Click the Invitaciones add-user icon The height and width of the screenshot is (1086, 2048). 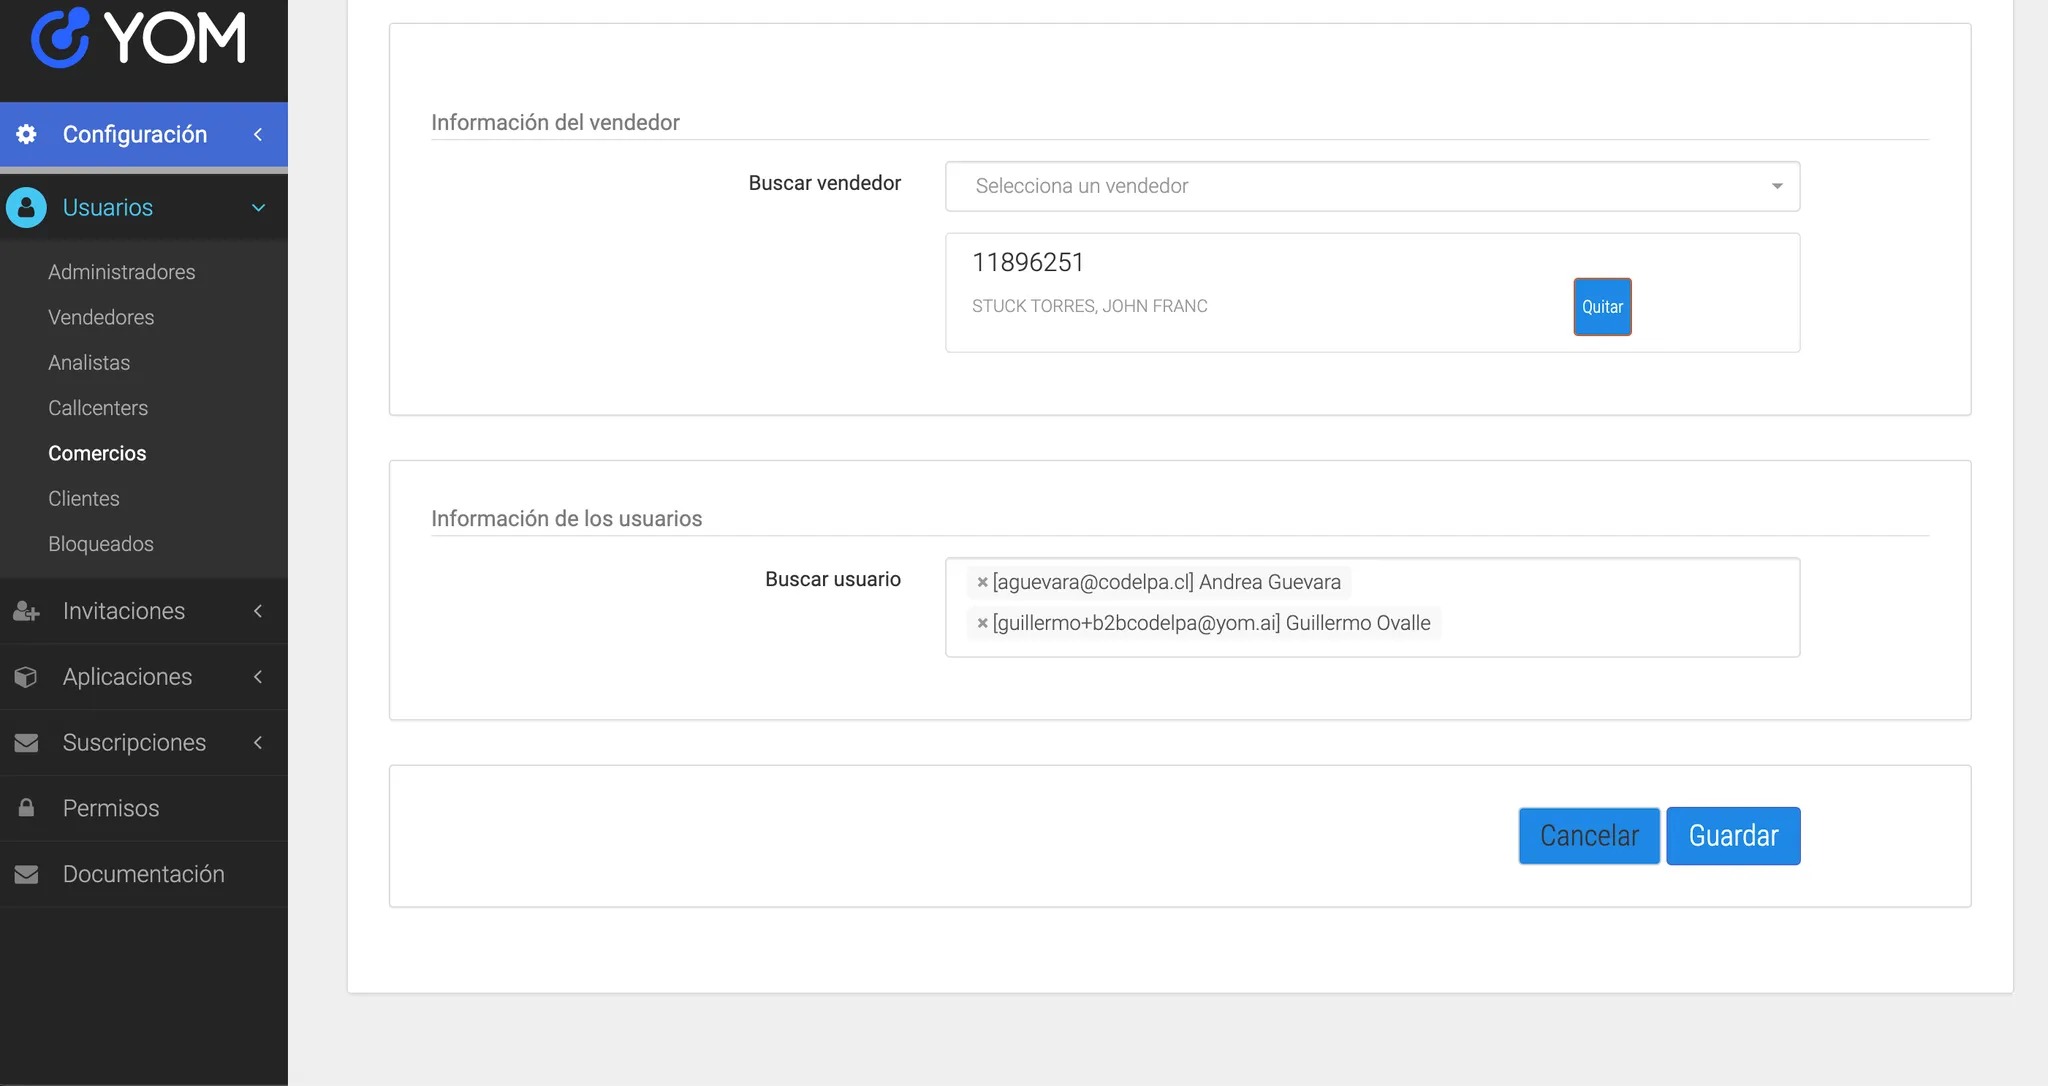click(x=27, y=611)
